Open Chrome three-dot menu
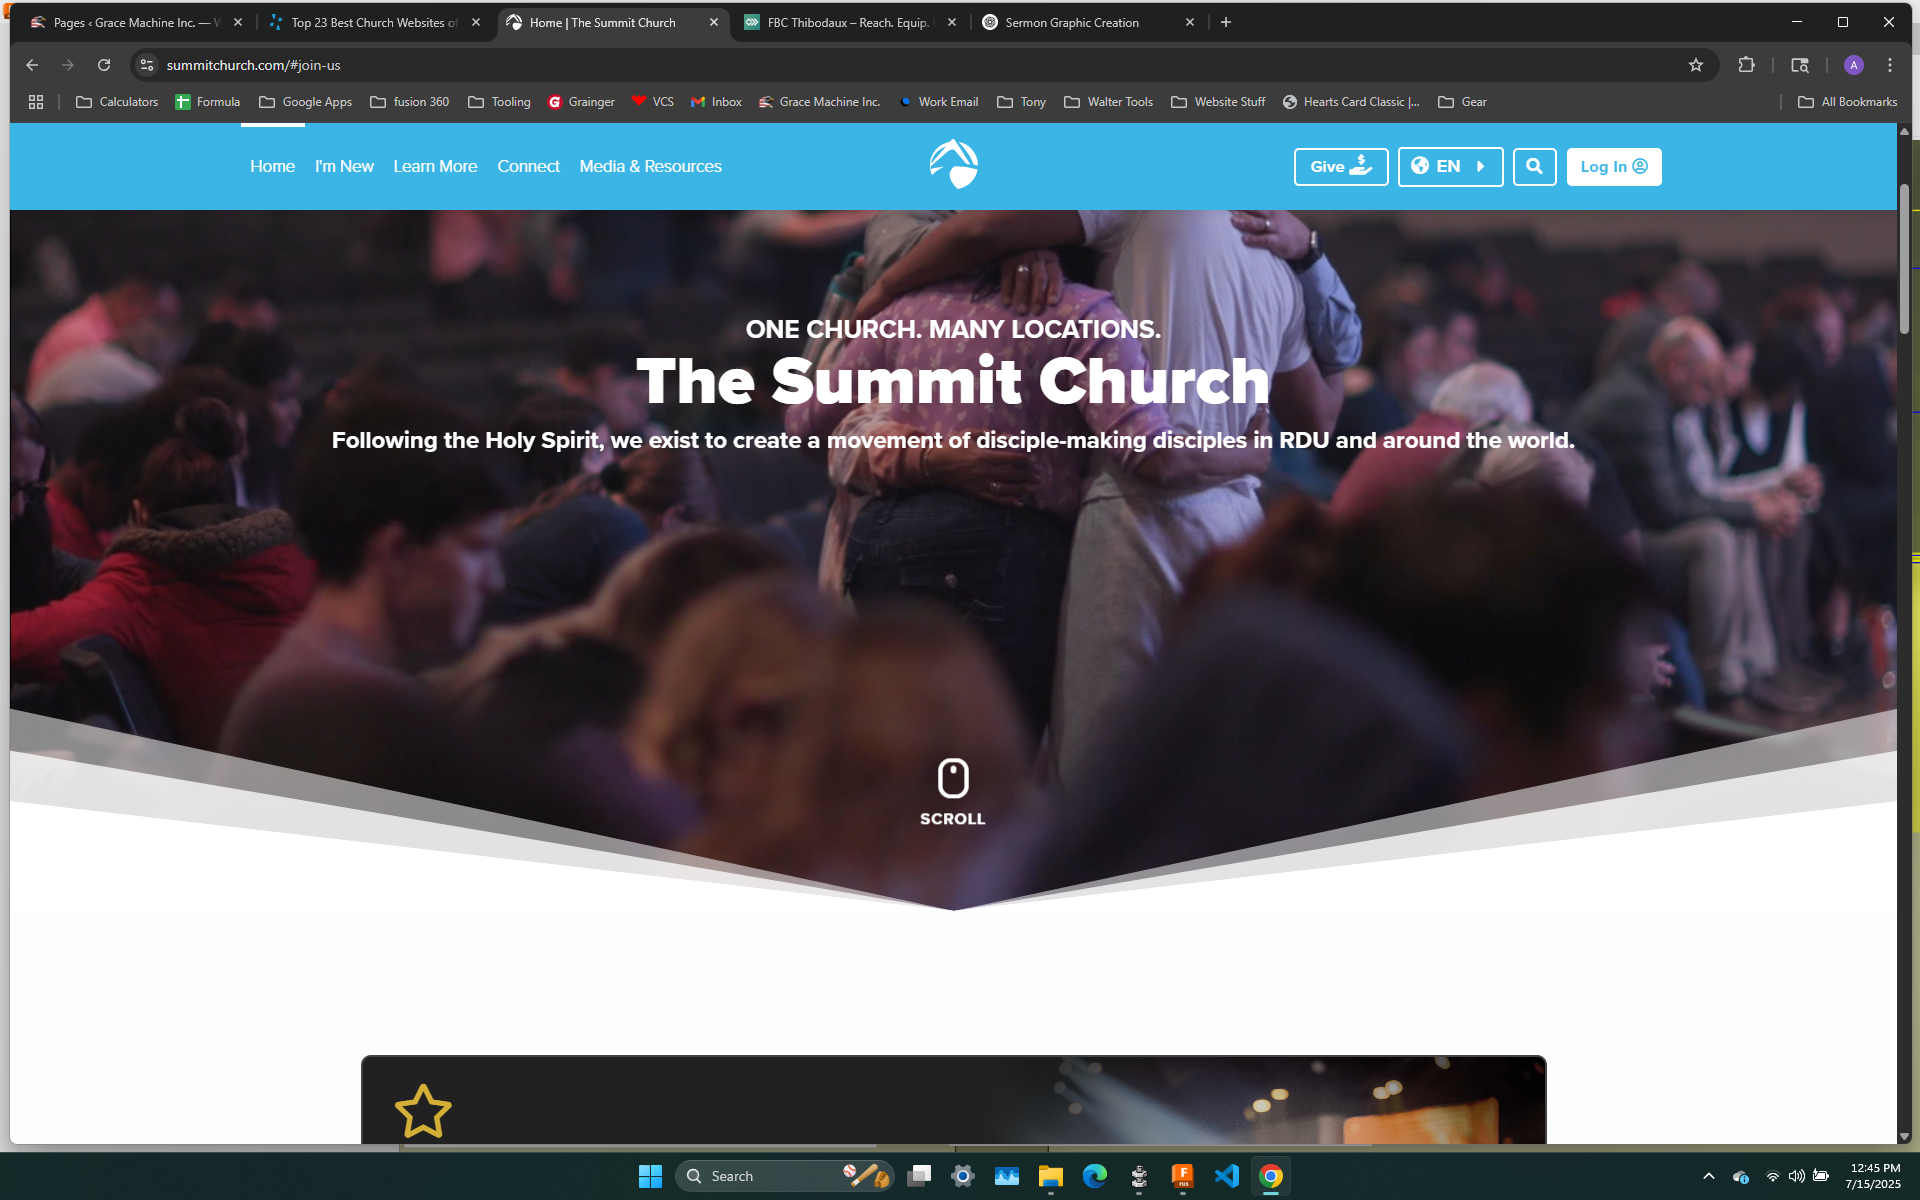Image resolution: width=1920 pixels, height=1200 pixels. [x=1889, y=65]
